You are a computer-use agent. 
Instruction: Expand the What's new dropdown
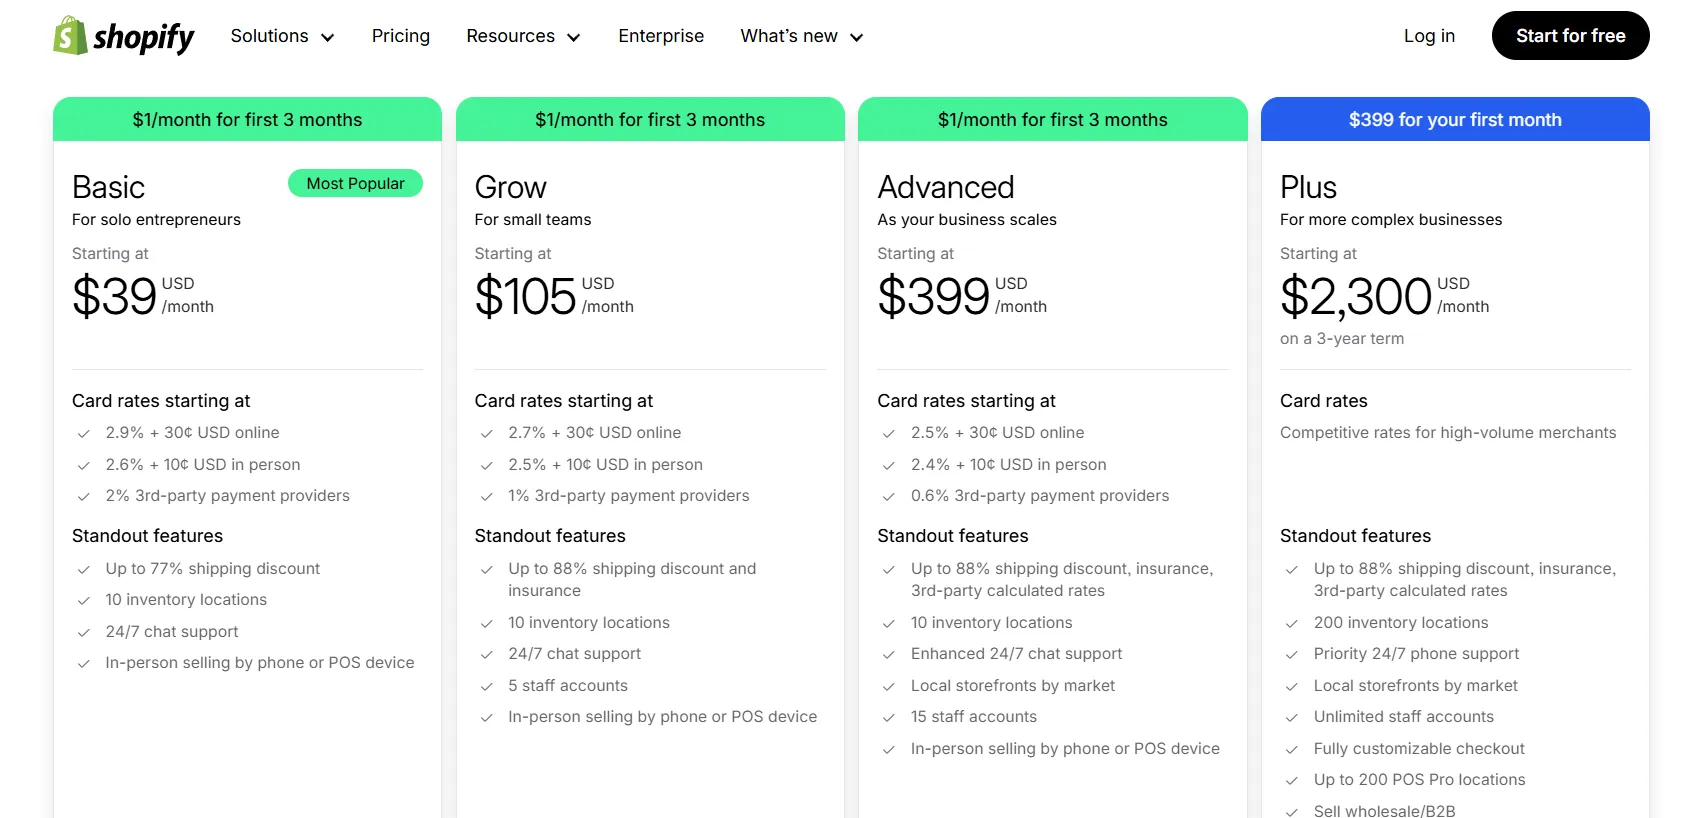799,36
